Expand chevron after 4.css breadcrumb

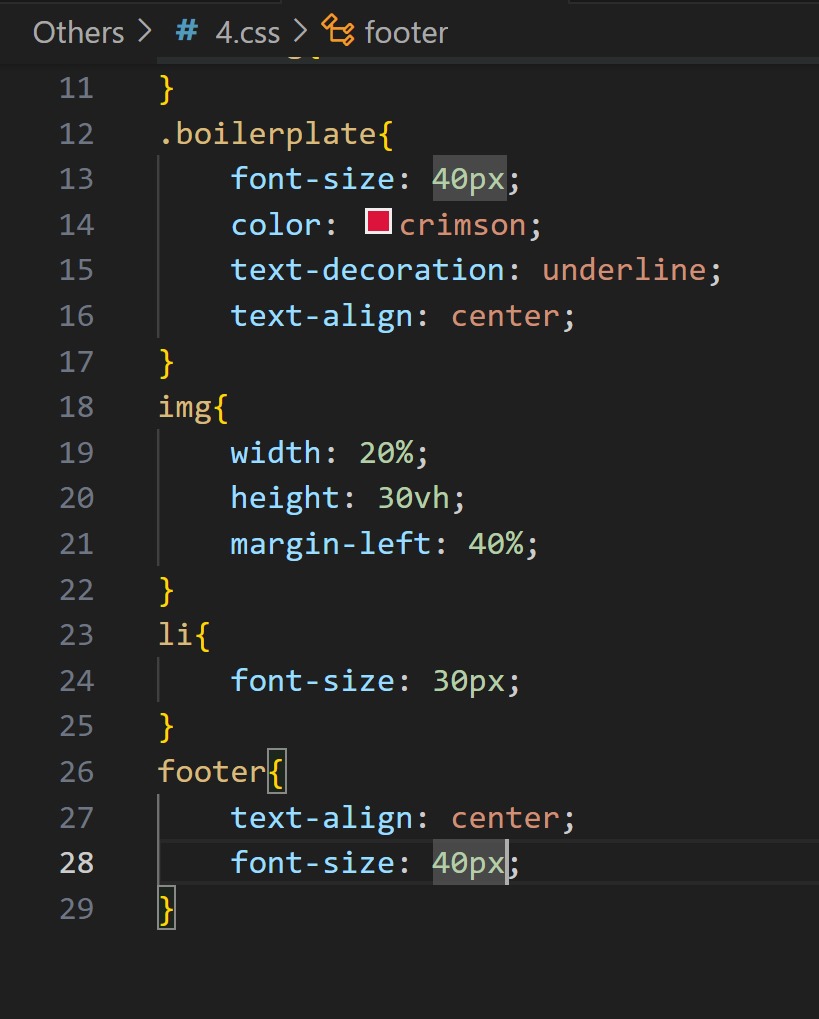pos(300,31)
